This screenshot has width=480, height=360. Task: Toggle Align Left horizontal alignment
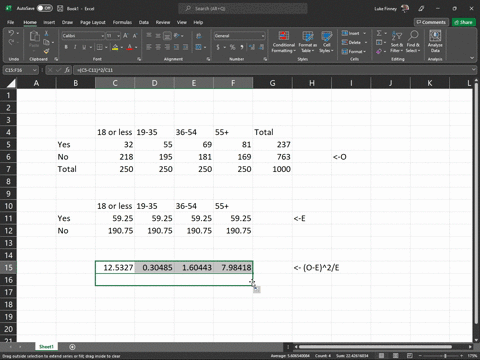[149, 47]
